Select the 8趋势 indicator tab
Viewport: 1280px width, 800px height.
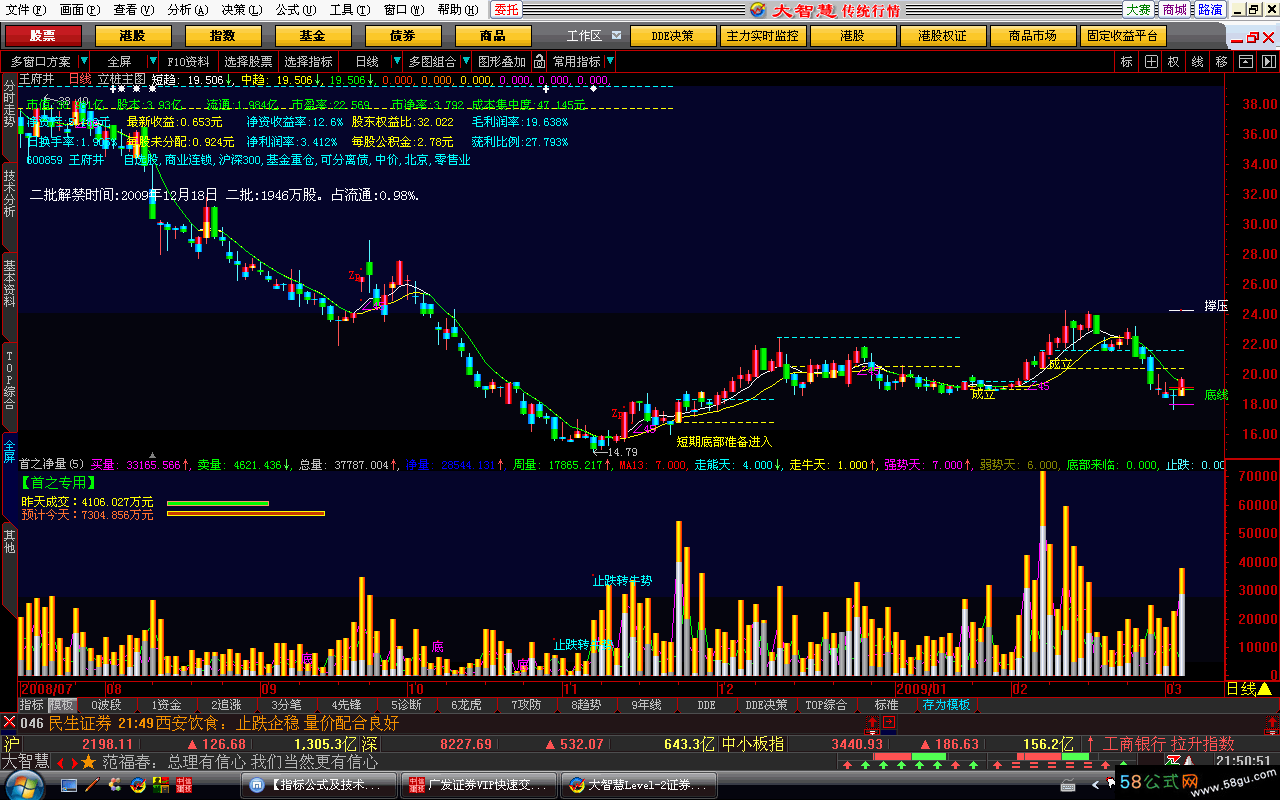click(587, 705)
